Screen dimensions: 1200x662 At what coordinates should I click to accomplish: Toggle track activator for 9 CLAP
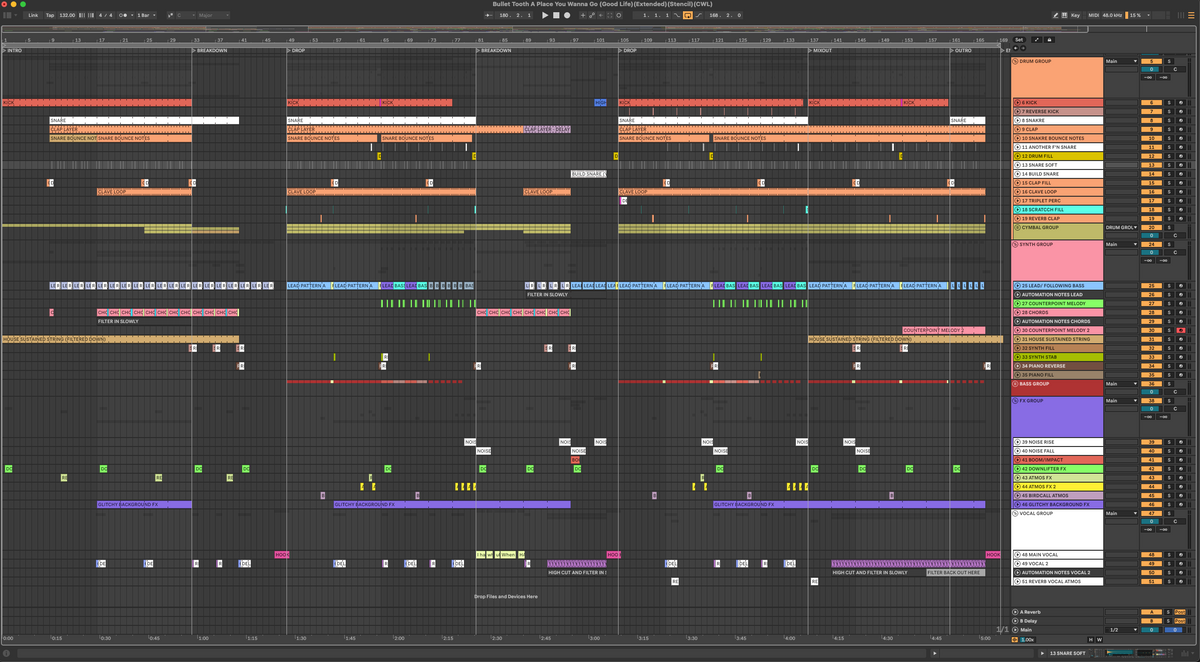point(1151,130)
